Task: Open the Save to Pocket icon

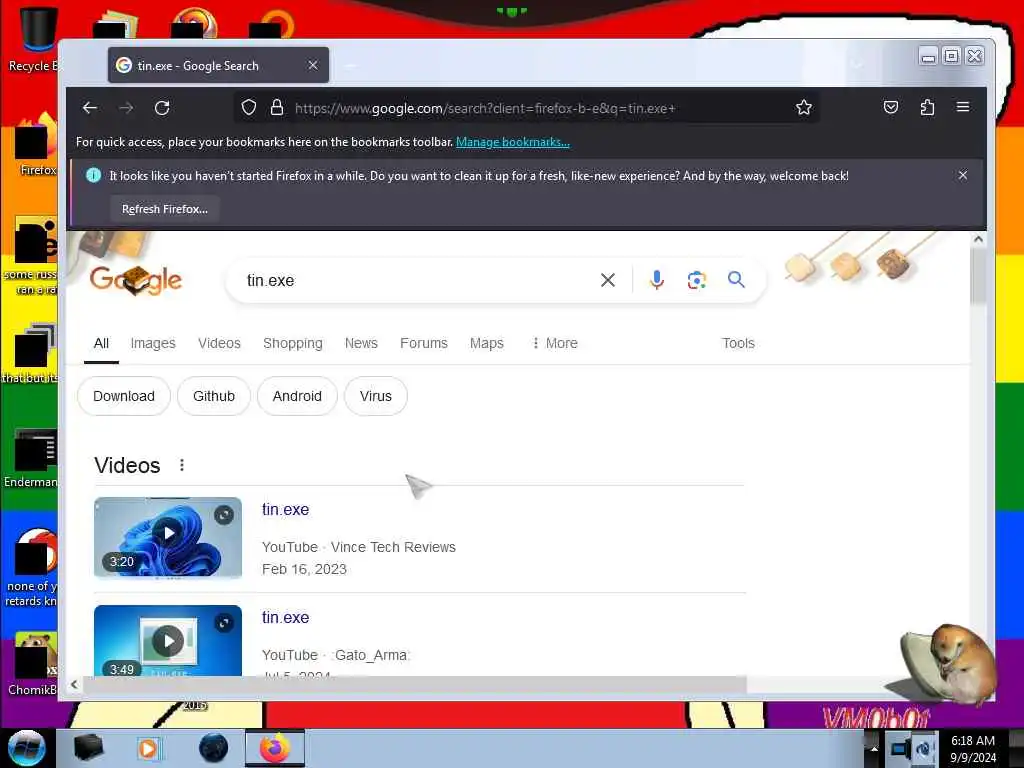Action: coord(891,107)
